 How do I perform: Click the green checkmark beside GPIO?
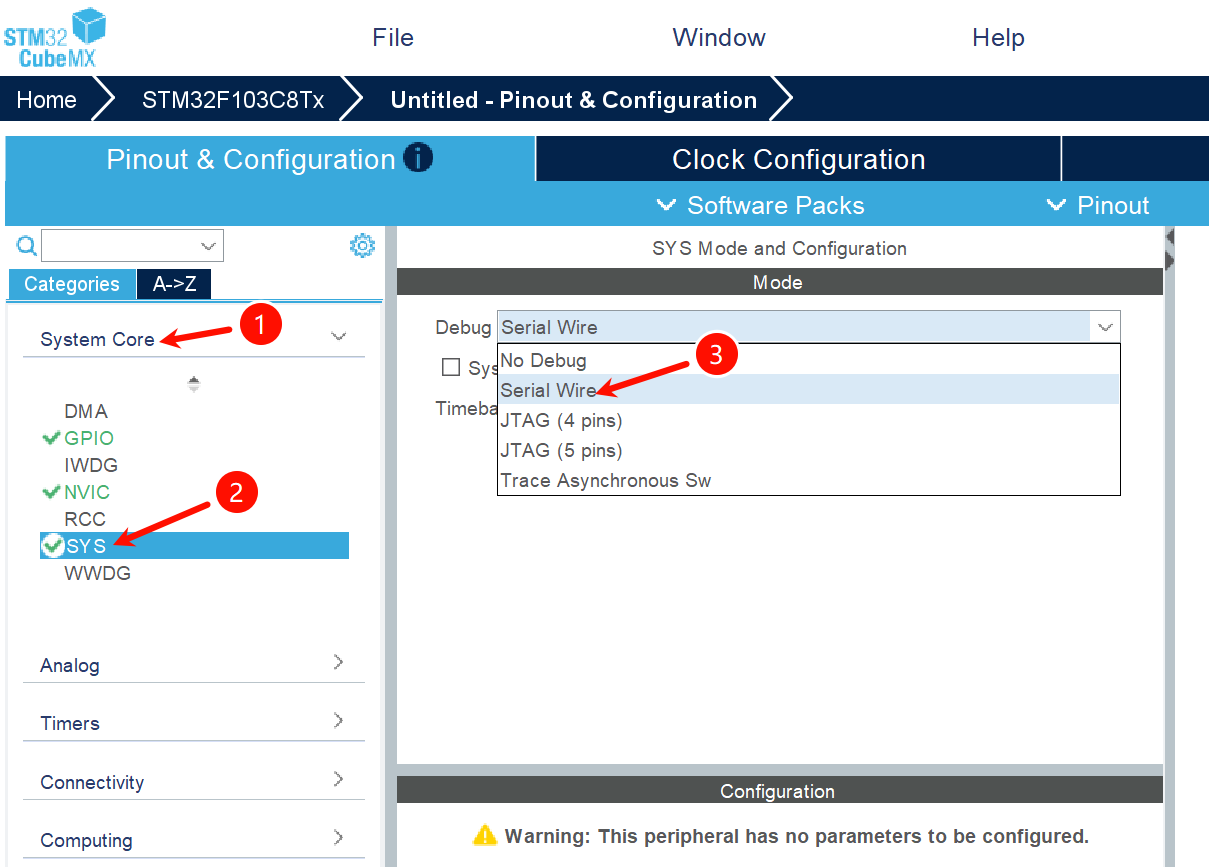52,438
